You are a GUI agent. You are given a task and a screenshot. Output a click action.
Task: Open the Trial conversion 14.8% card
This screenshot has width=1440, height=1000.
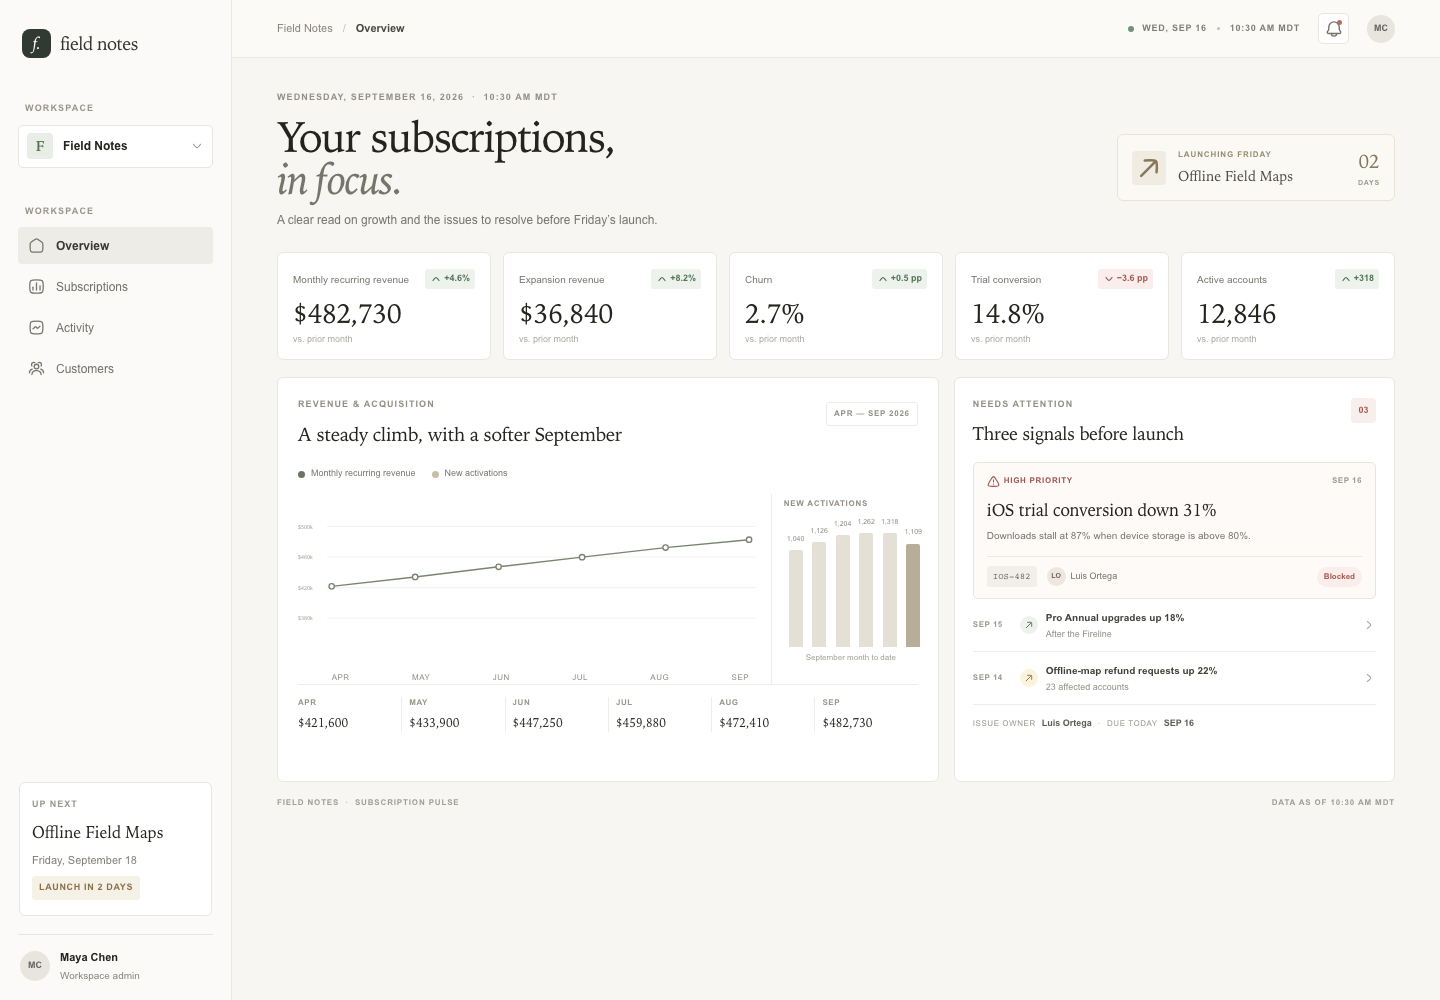point(1062,306)
